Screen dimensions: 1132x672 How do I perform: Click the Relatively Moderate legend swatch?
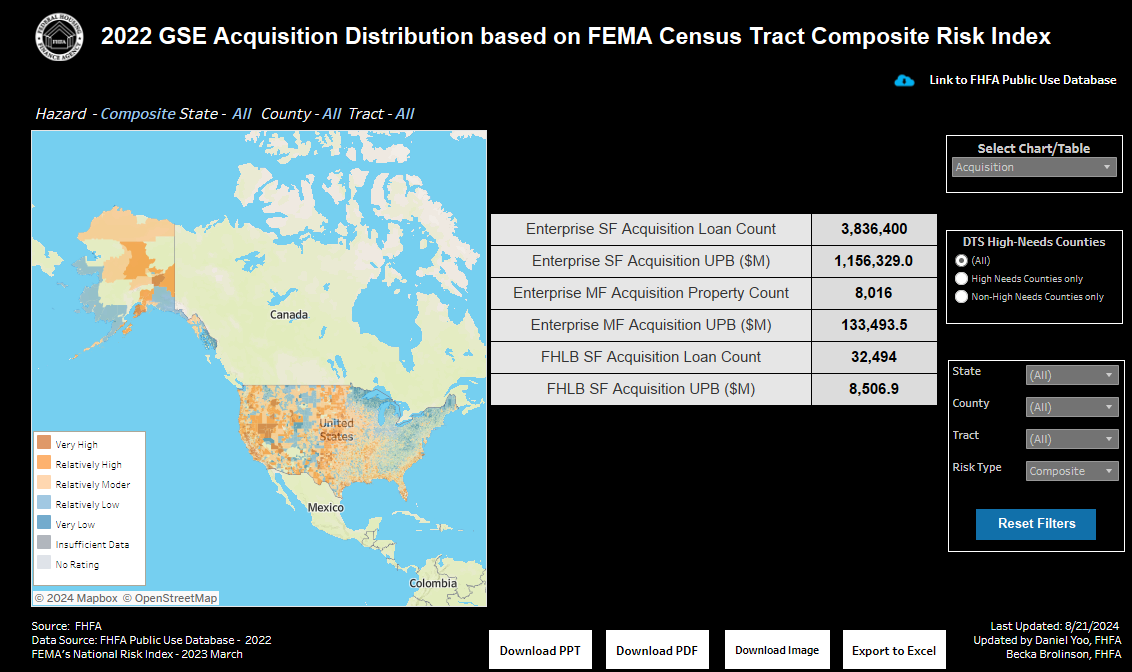click(x=44, y=482)
